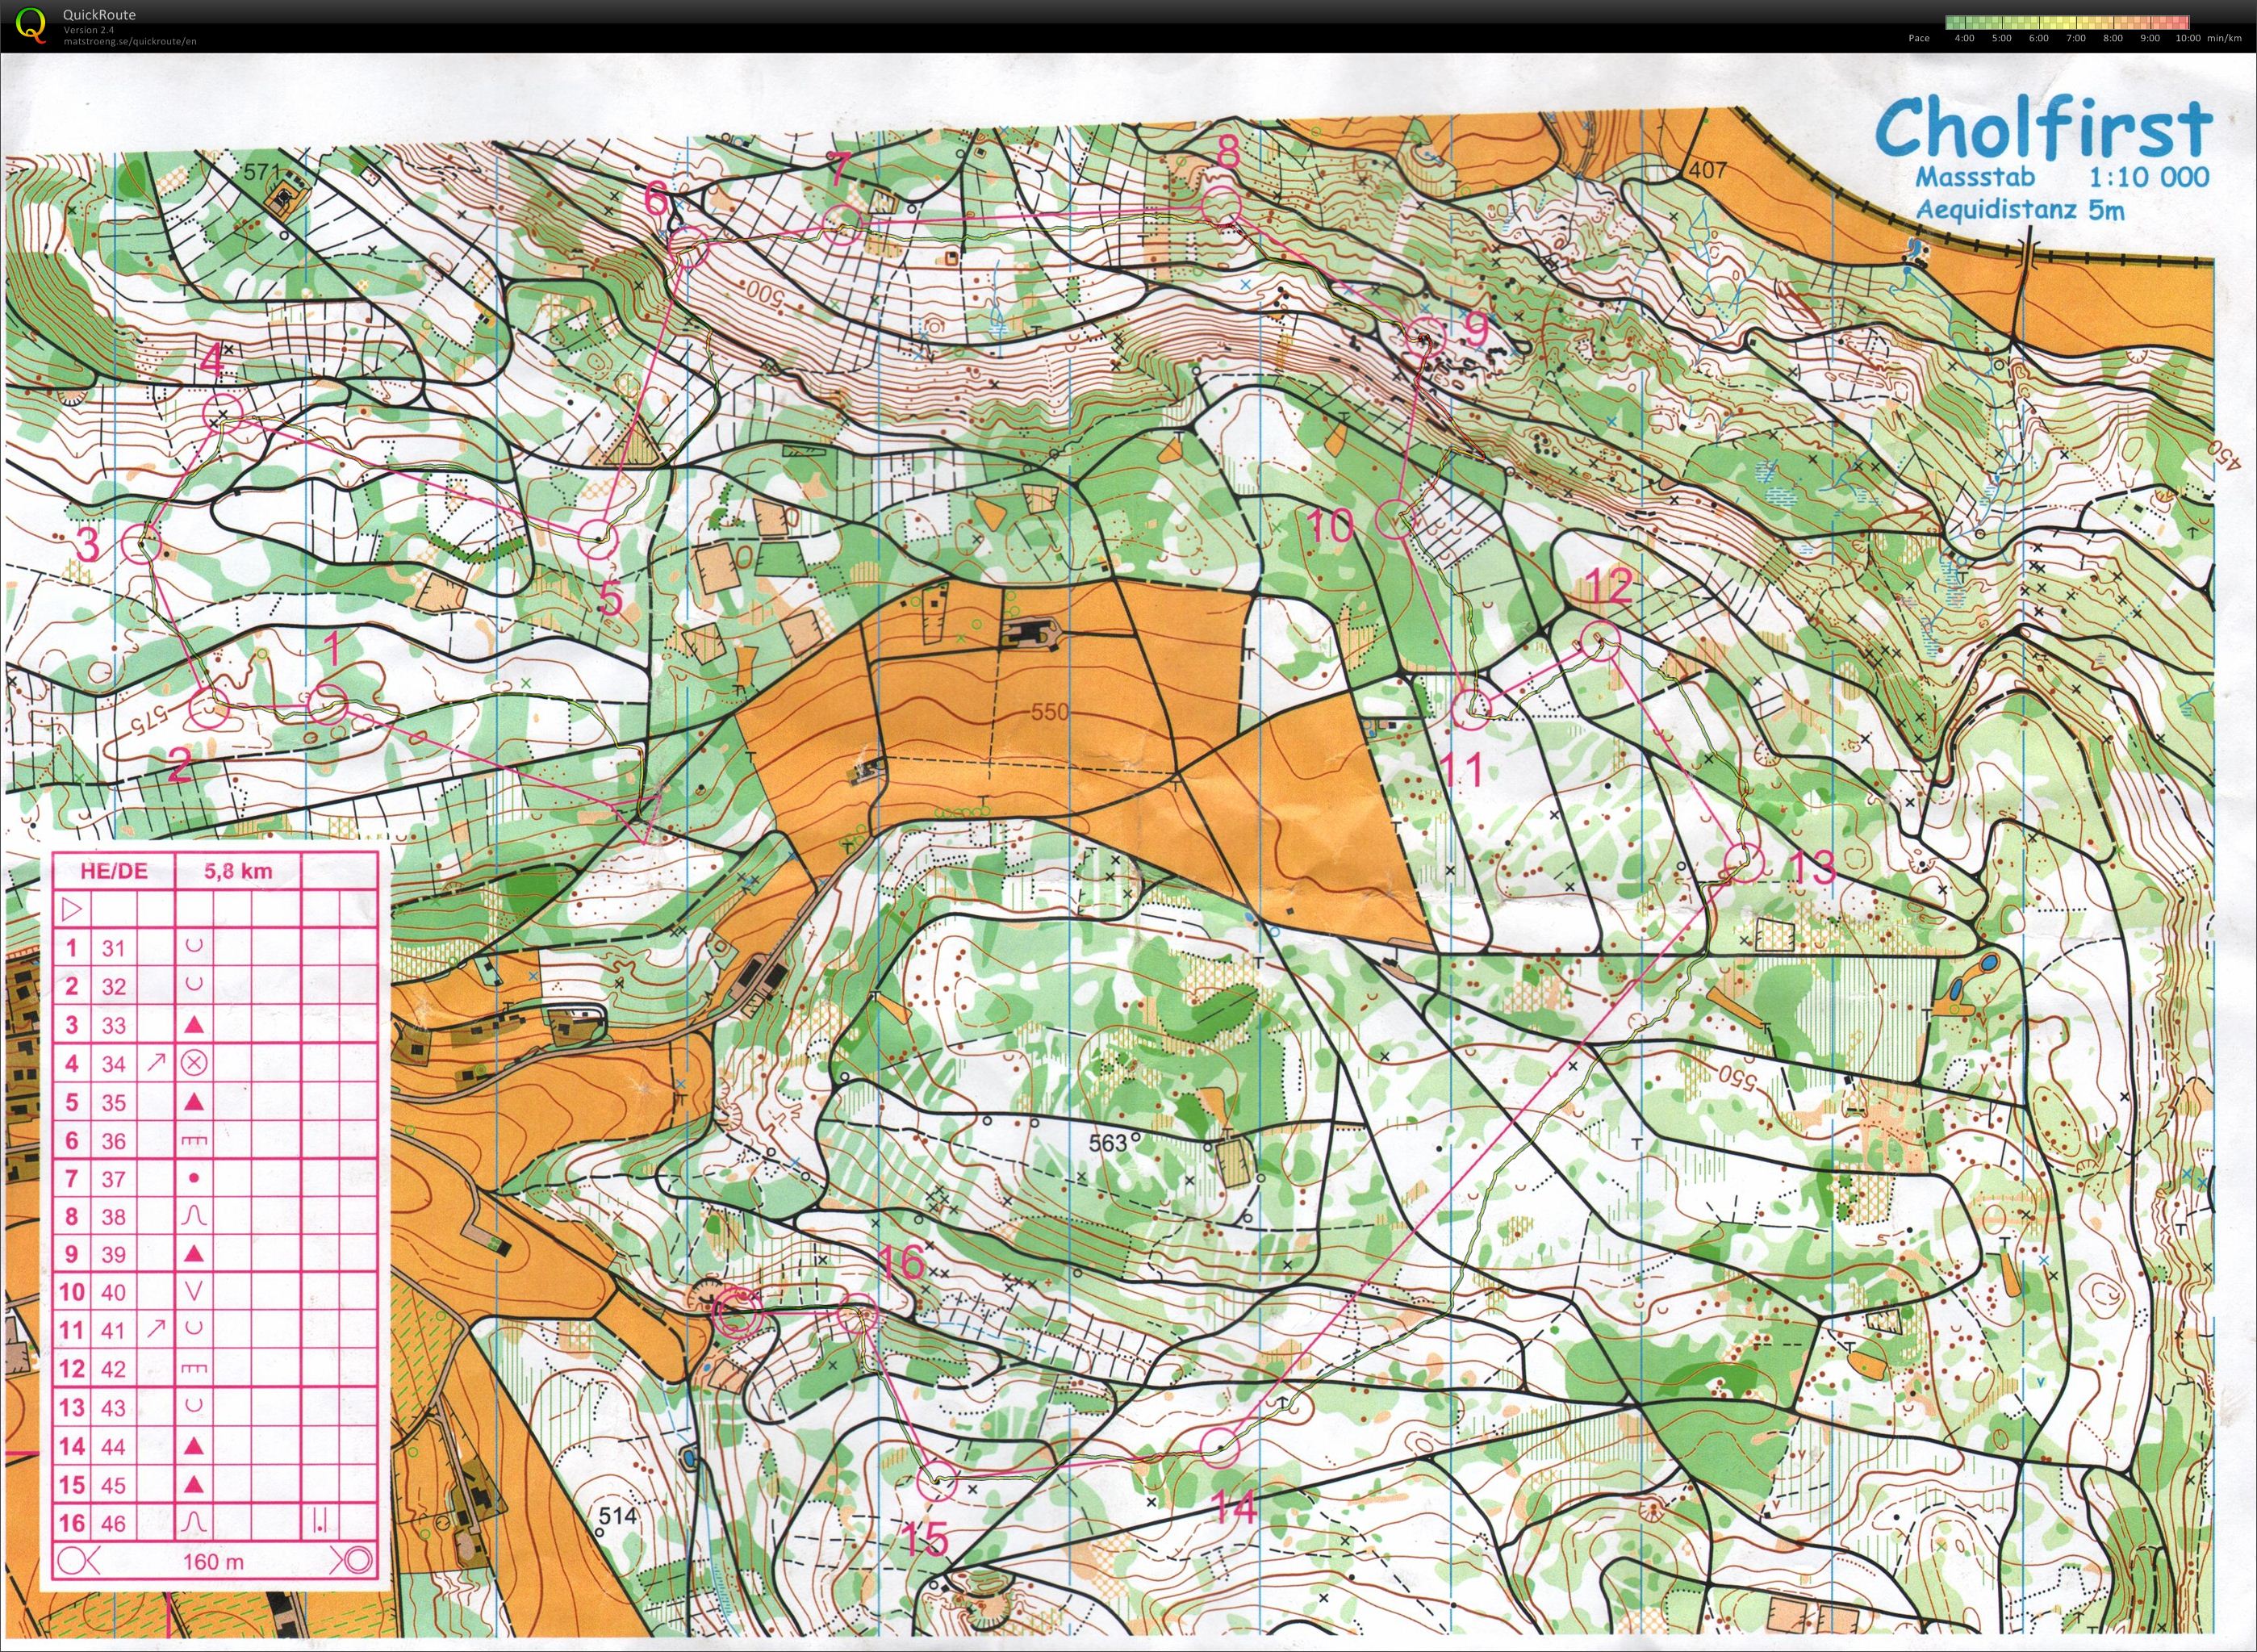The height and width of the screenshot is (1652, 2257).
Task: Click the V pit symbol in row 40
Action: [x=195, y=1292]
